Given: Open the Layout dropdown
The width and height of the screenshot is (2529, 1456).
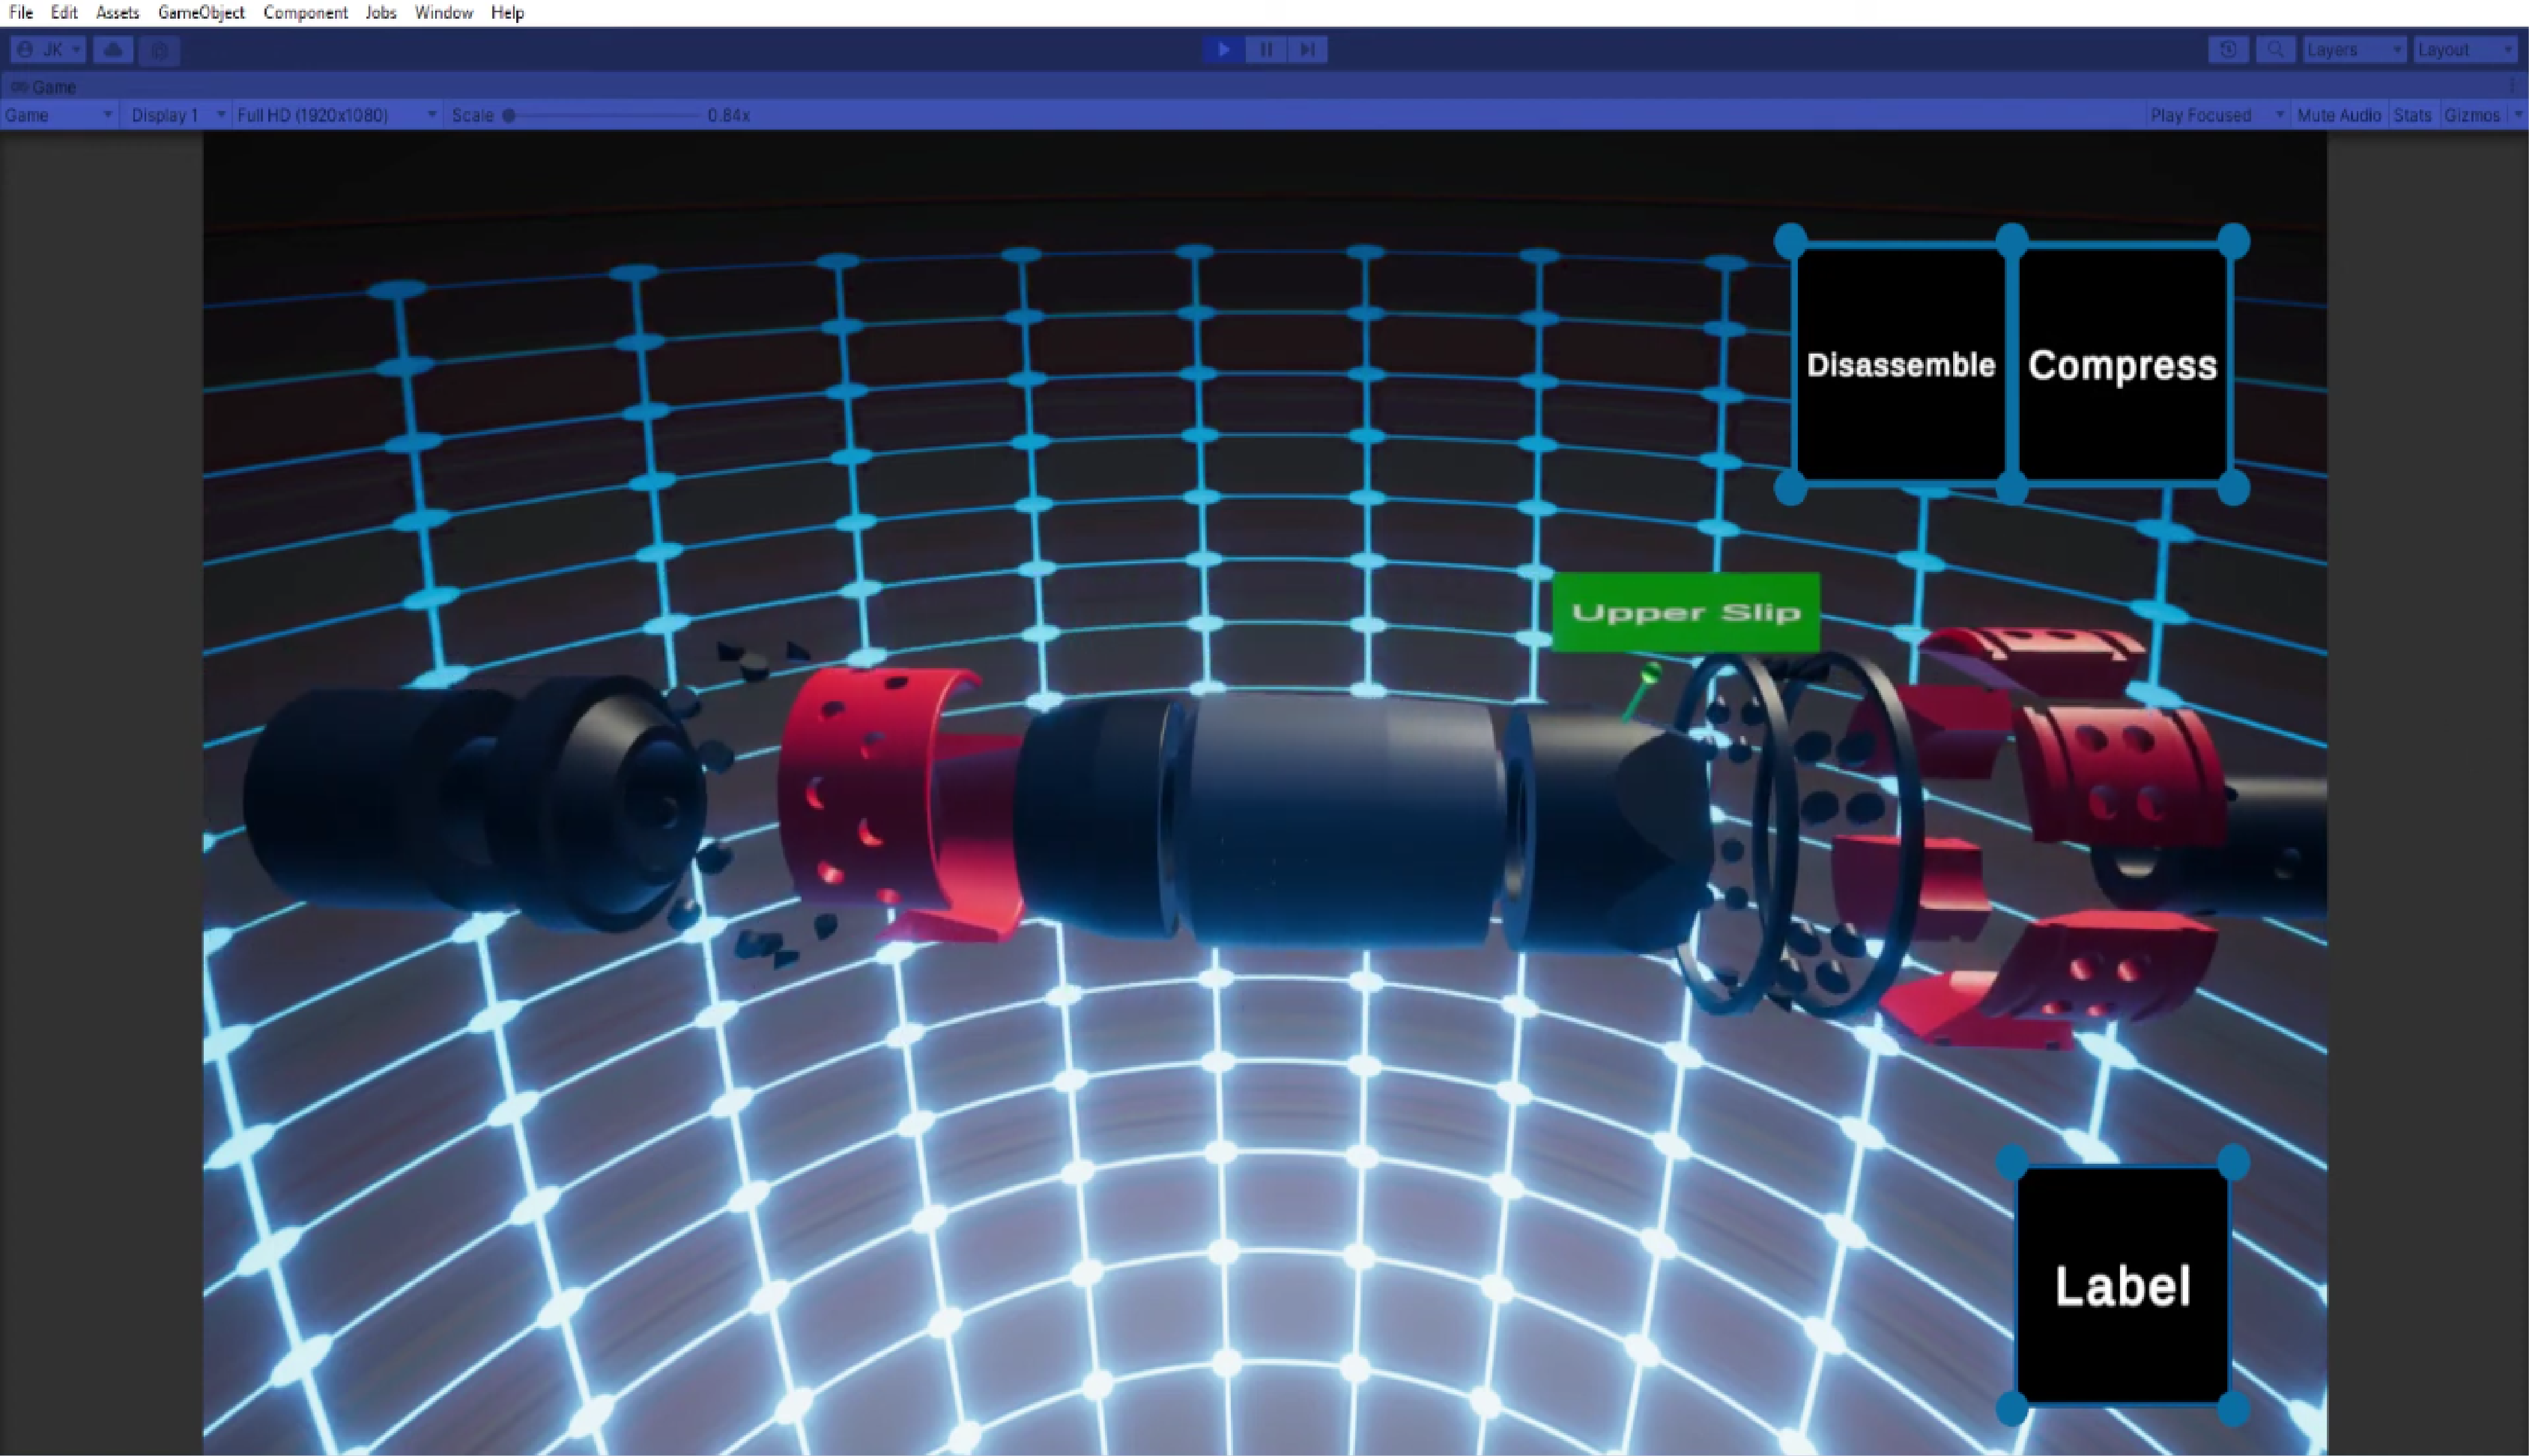Looking at the screenshot, I should [2465, 49].
